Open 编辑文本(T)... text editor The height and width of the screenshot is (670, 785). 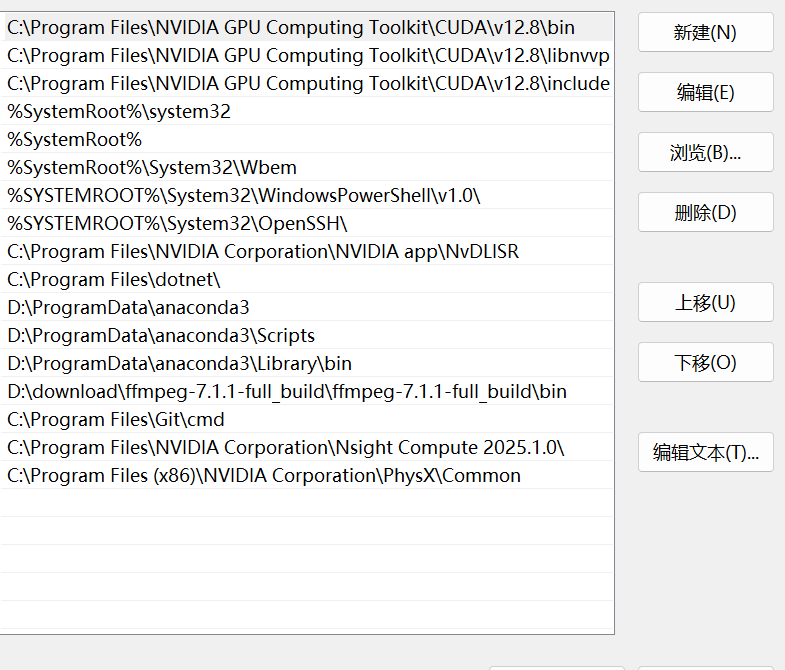pos(705,453)
